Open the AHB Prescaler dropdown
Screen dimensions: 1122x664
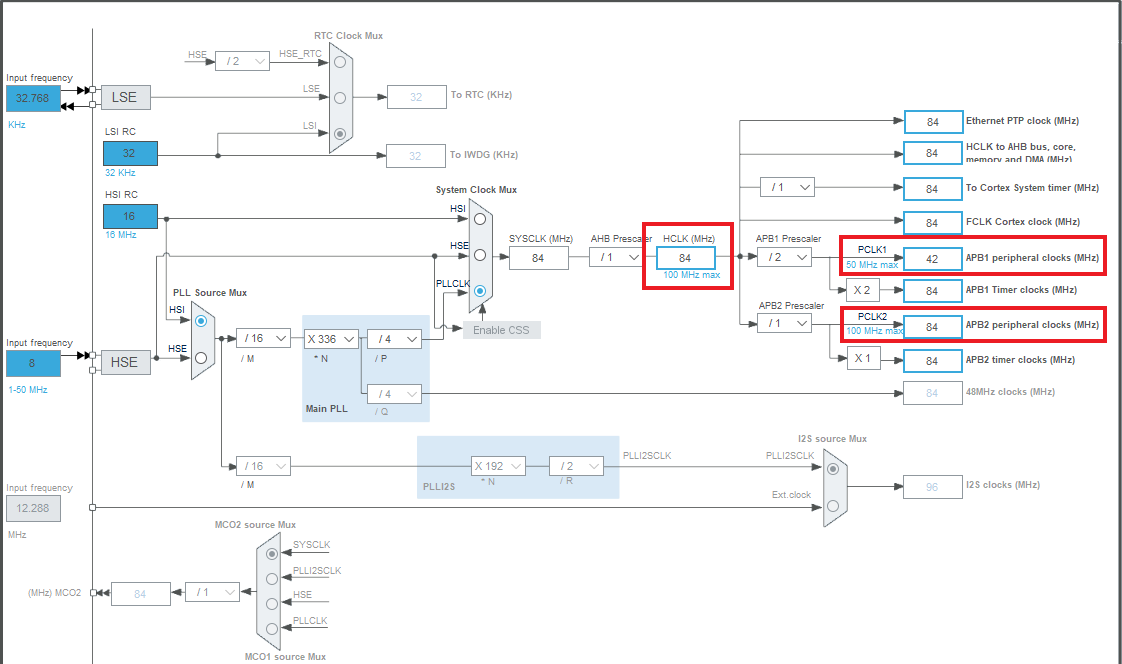coord(616,257)
